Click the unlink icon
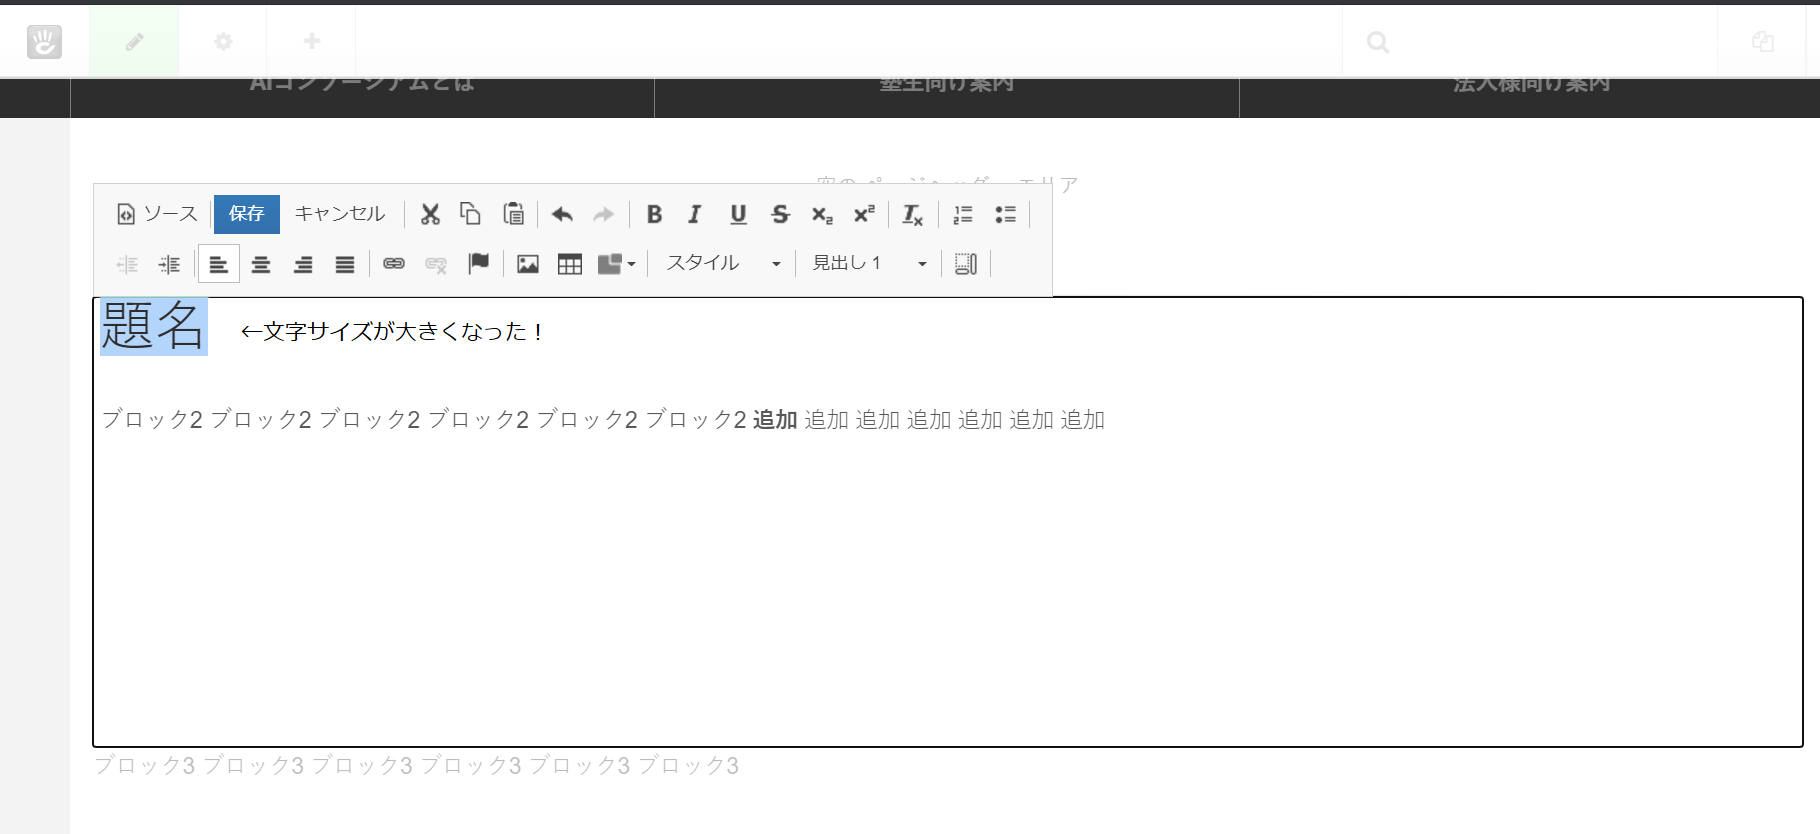Screen dimensions: 1820x834 point(436,264)
